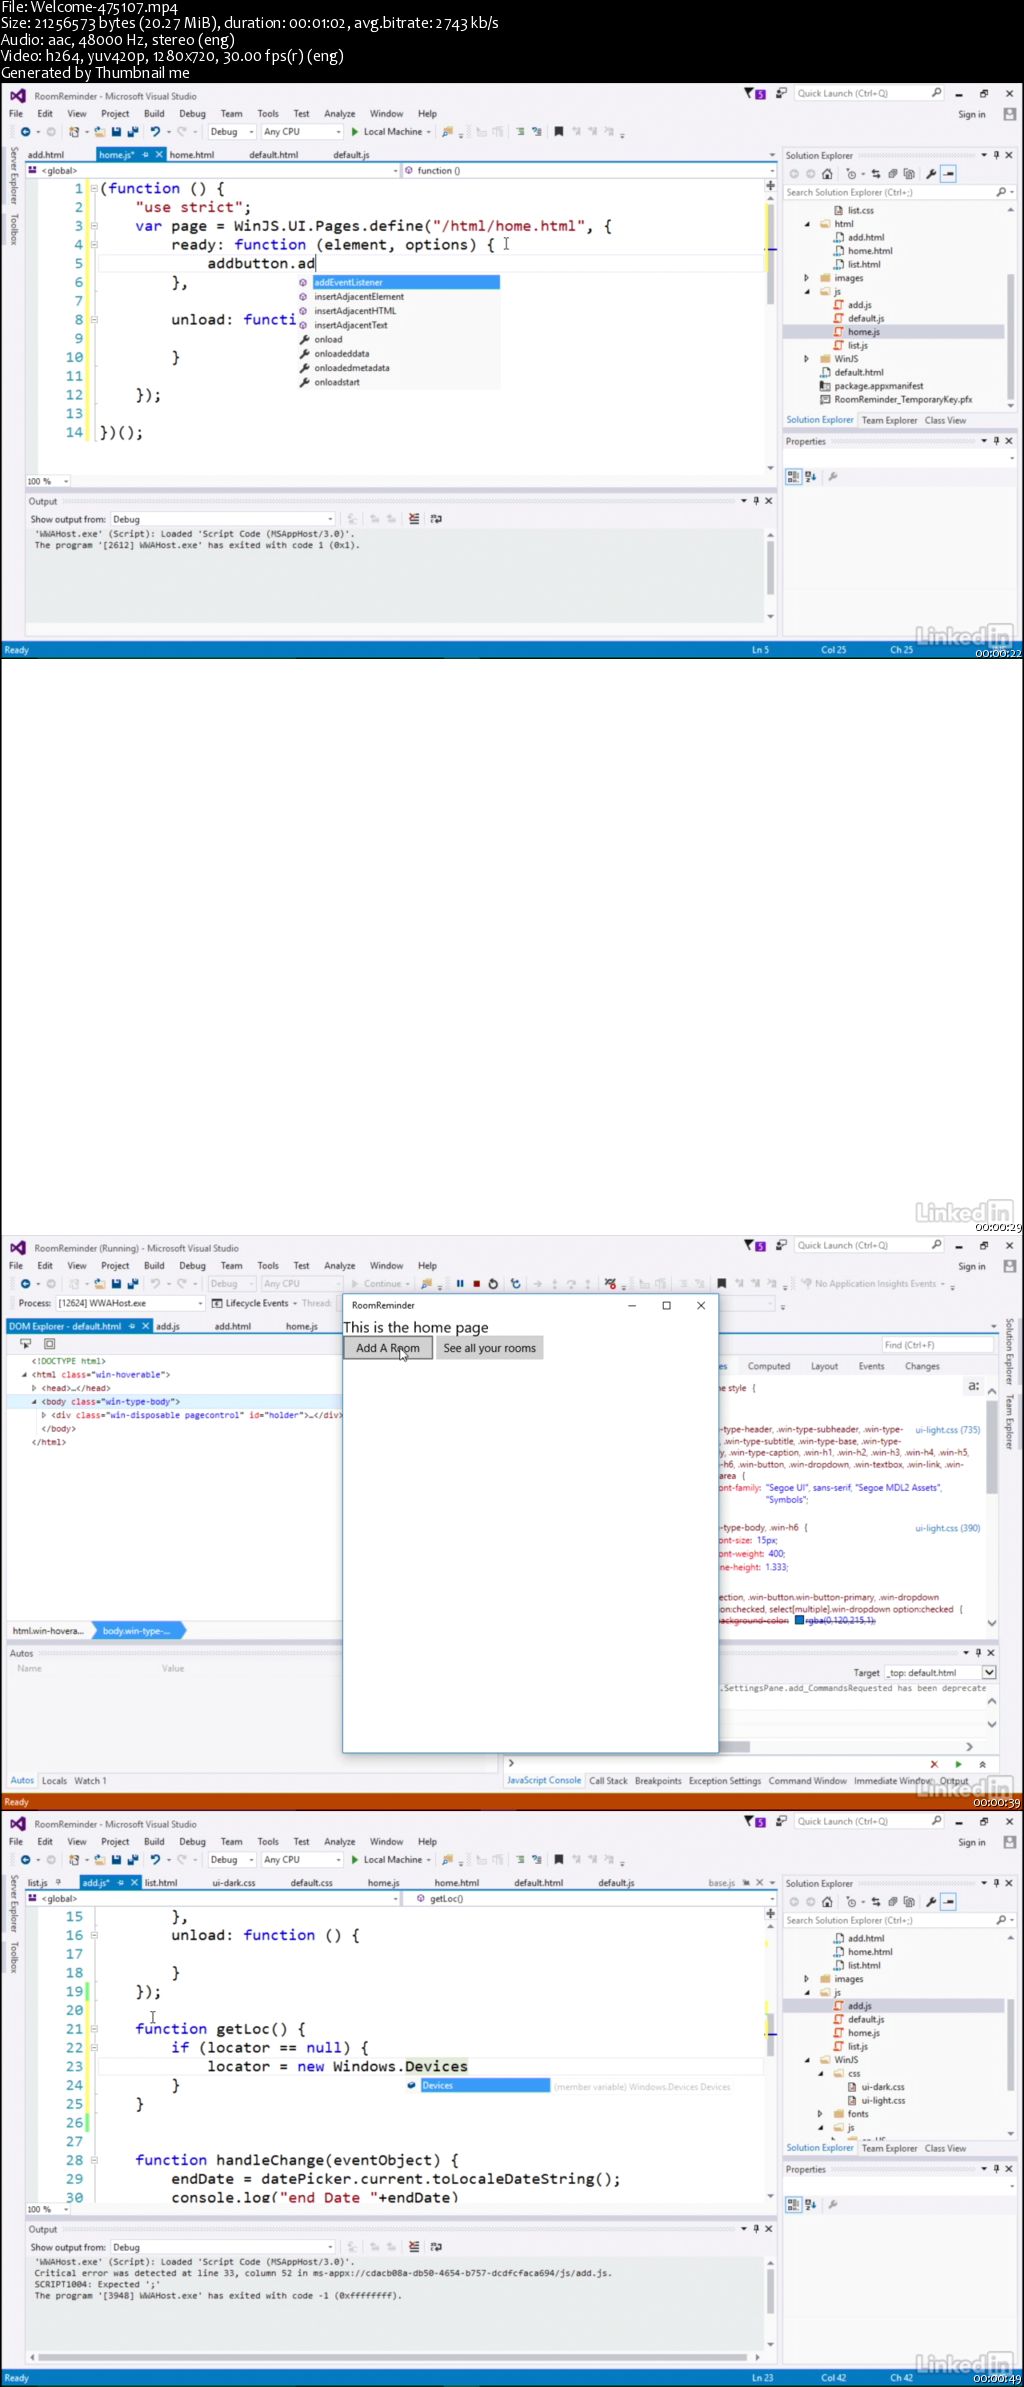
Task: Click the rgba(0,120,215,1) blue color swatch
Action: tap(799, 1621)
